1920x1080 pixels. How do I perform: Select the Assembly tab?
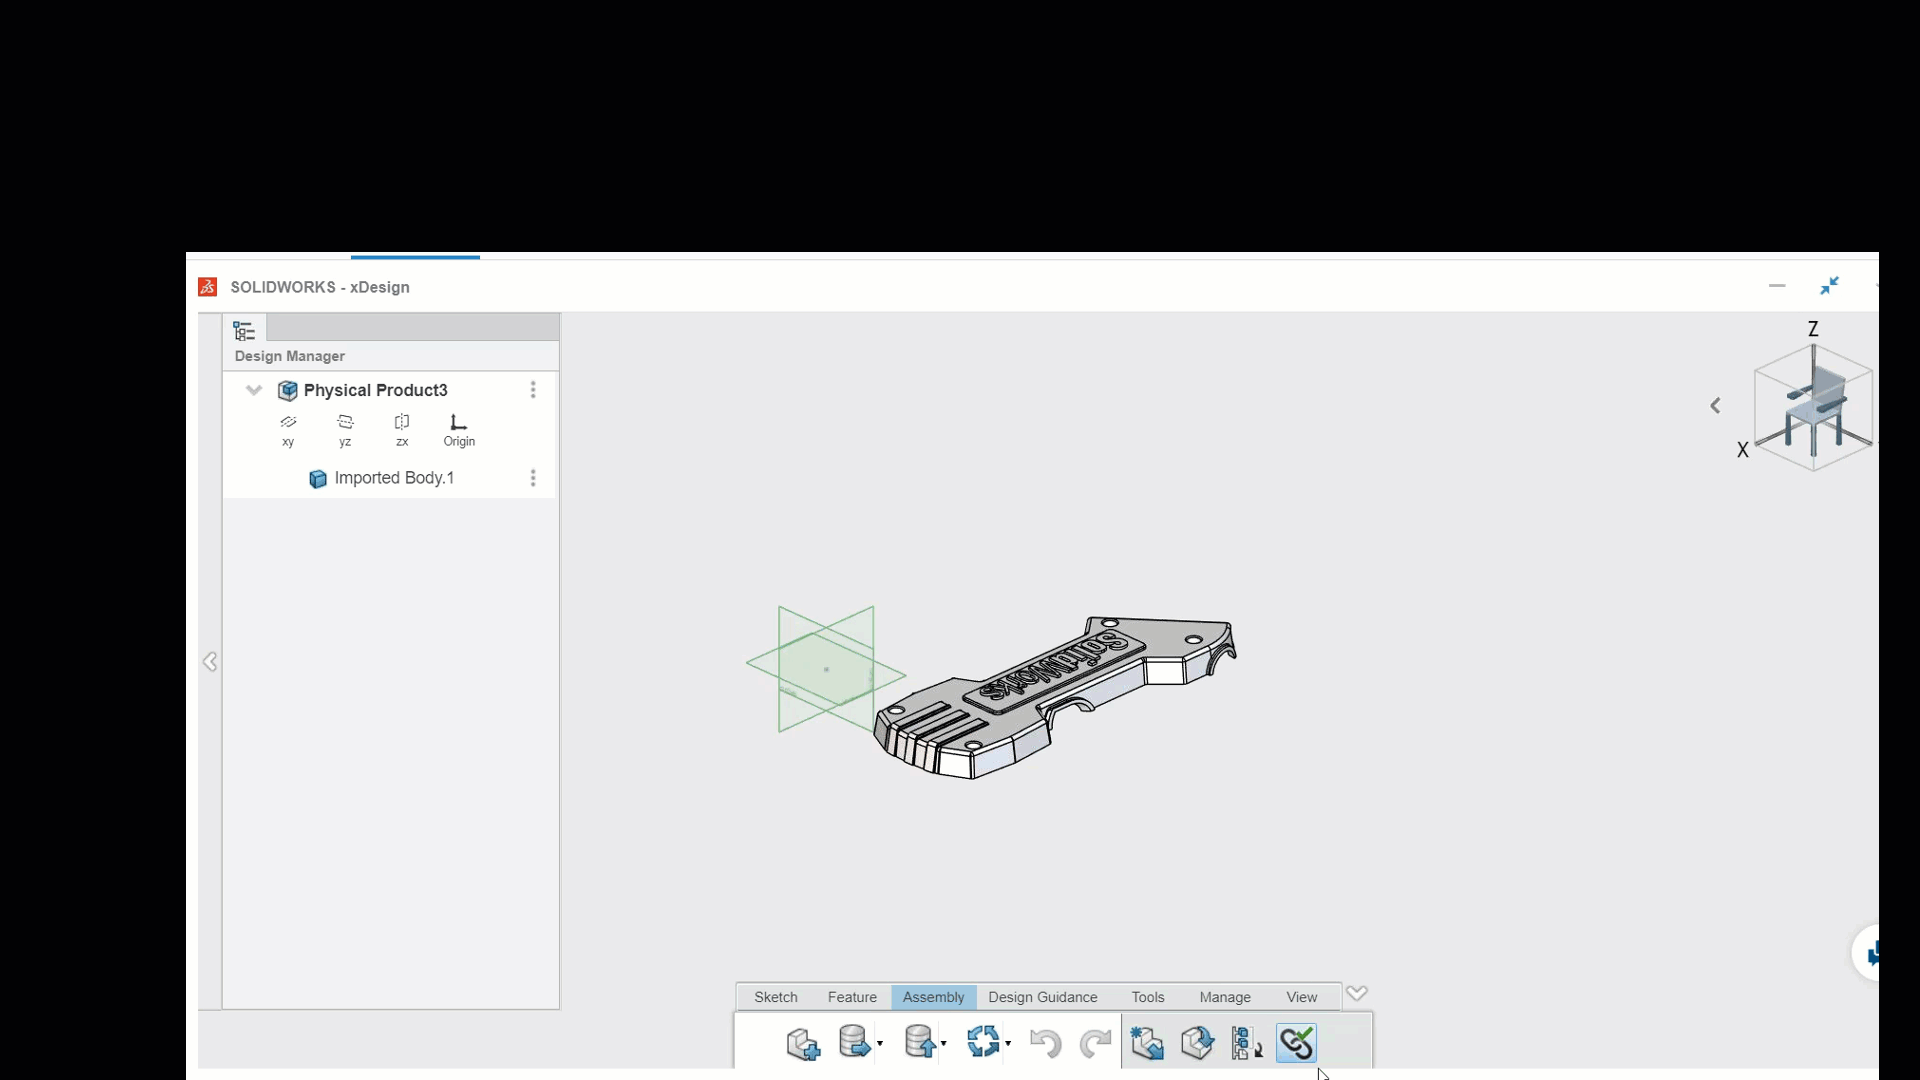point(934,996)
